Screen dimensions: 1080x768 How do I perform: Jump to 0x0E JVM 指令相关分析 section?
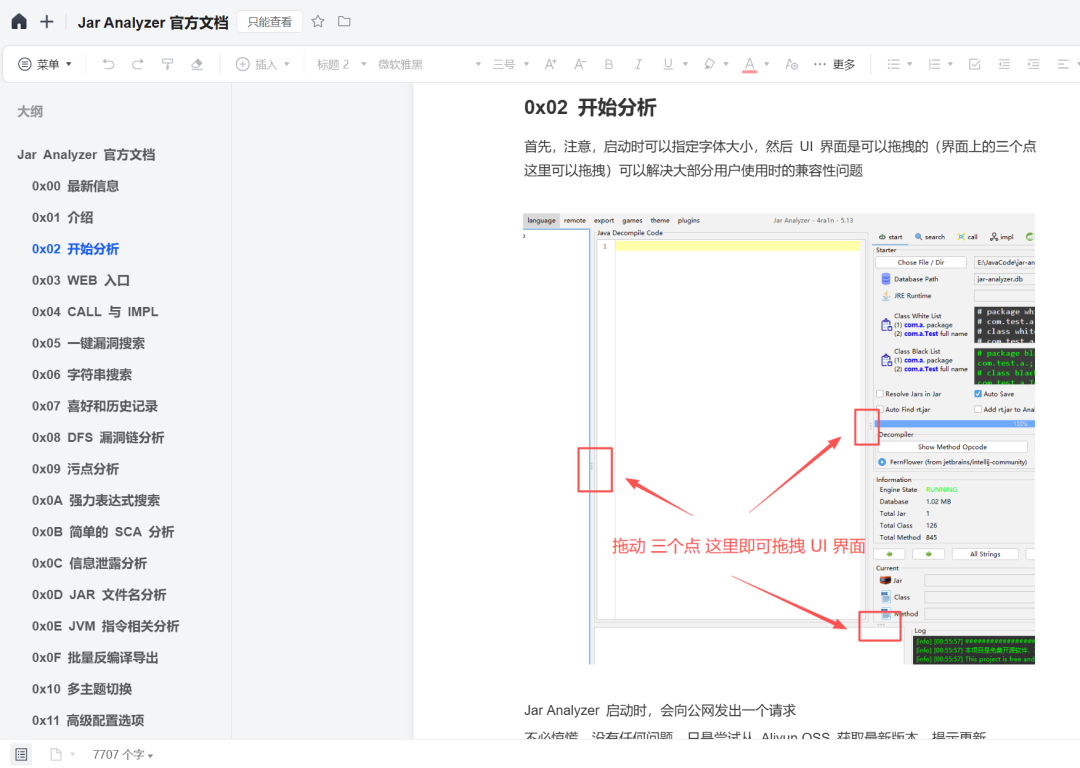(x=105, y=626)
